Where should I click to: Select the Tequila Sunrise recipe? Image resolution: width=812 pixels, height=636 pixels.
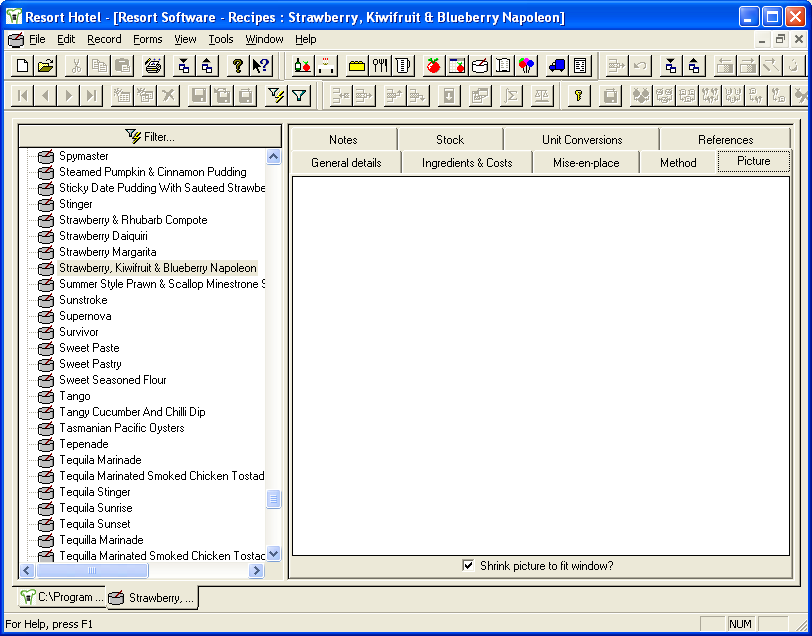(96, 508)
